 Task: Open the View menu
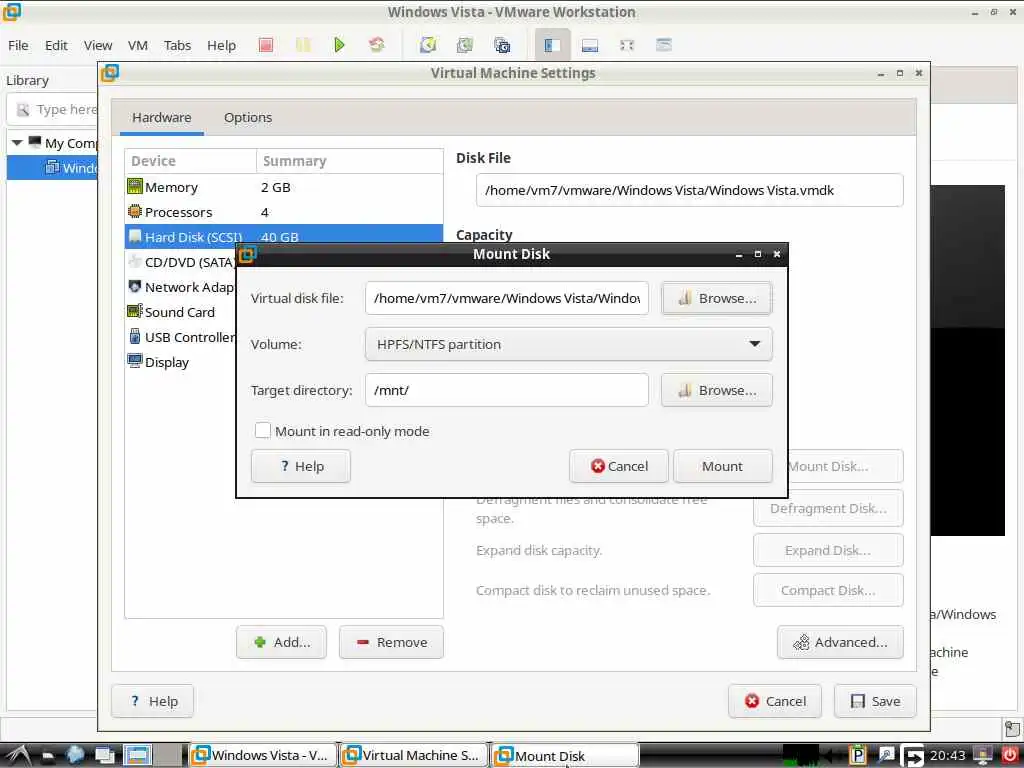[x=98, y=46]
